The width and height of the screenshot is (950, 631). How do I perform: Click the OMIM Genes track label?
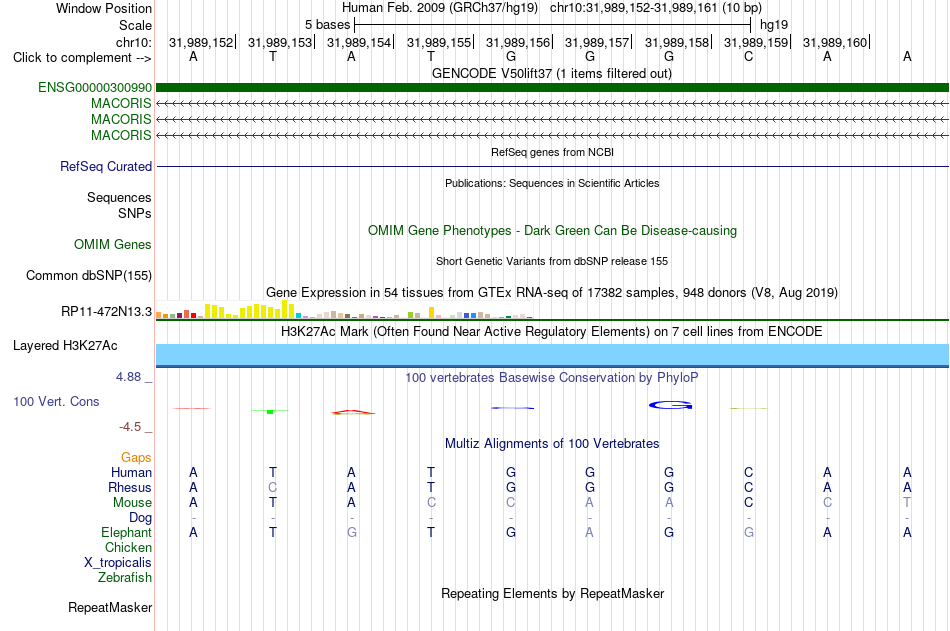tap(113, 244)
